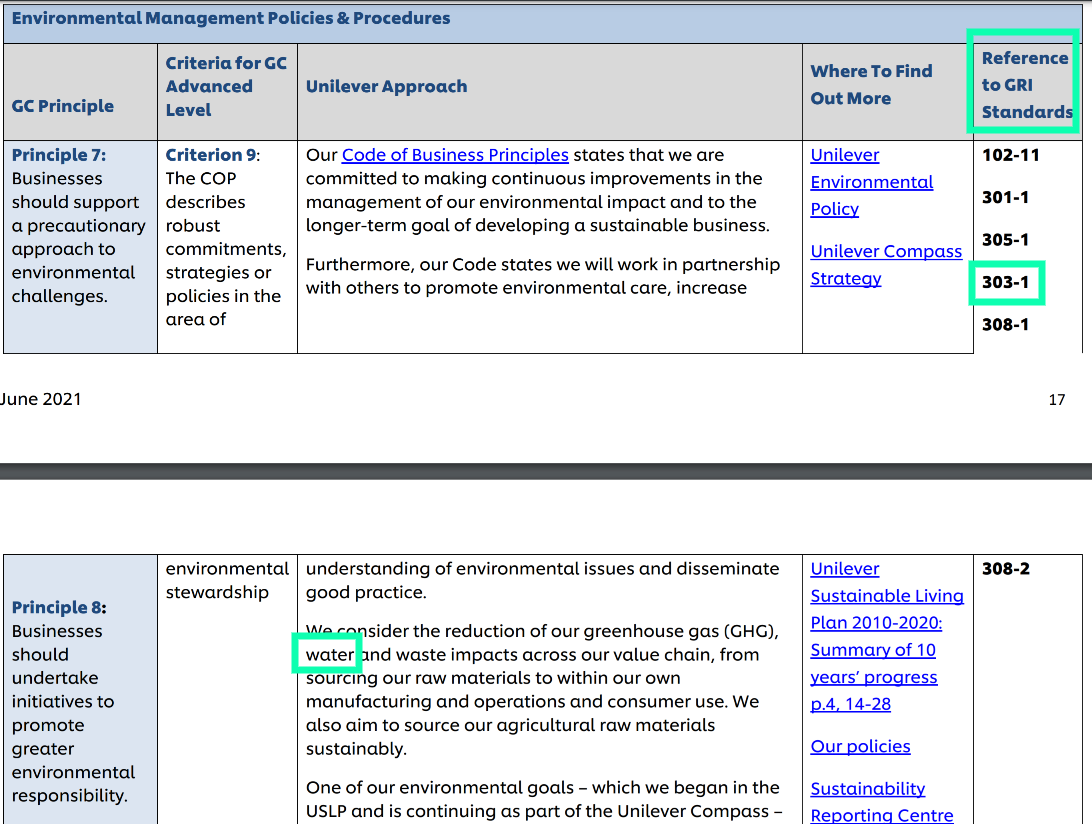
Task: Open the Sustainability Reporting Centre link
Action: pos(882,802)
